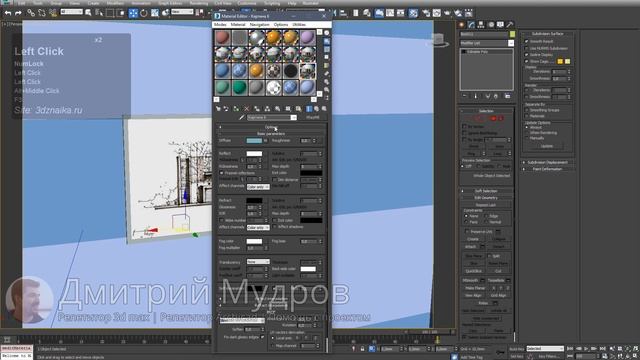
Task: Enable Fresnel reflections checkbox
Action: (222, 173)
